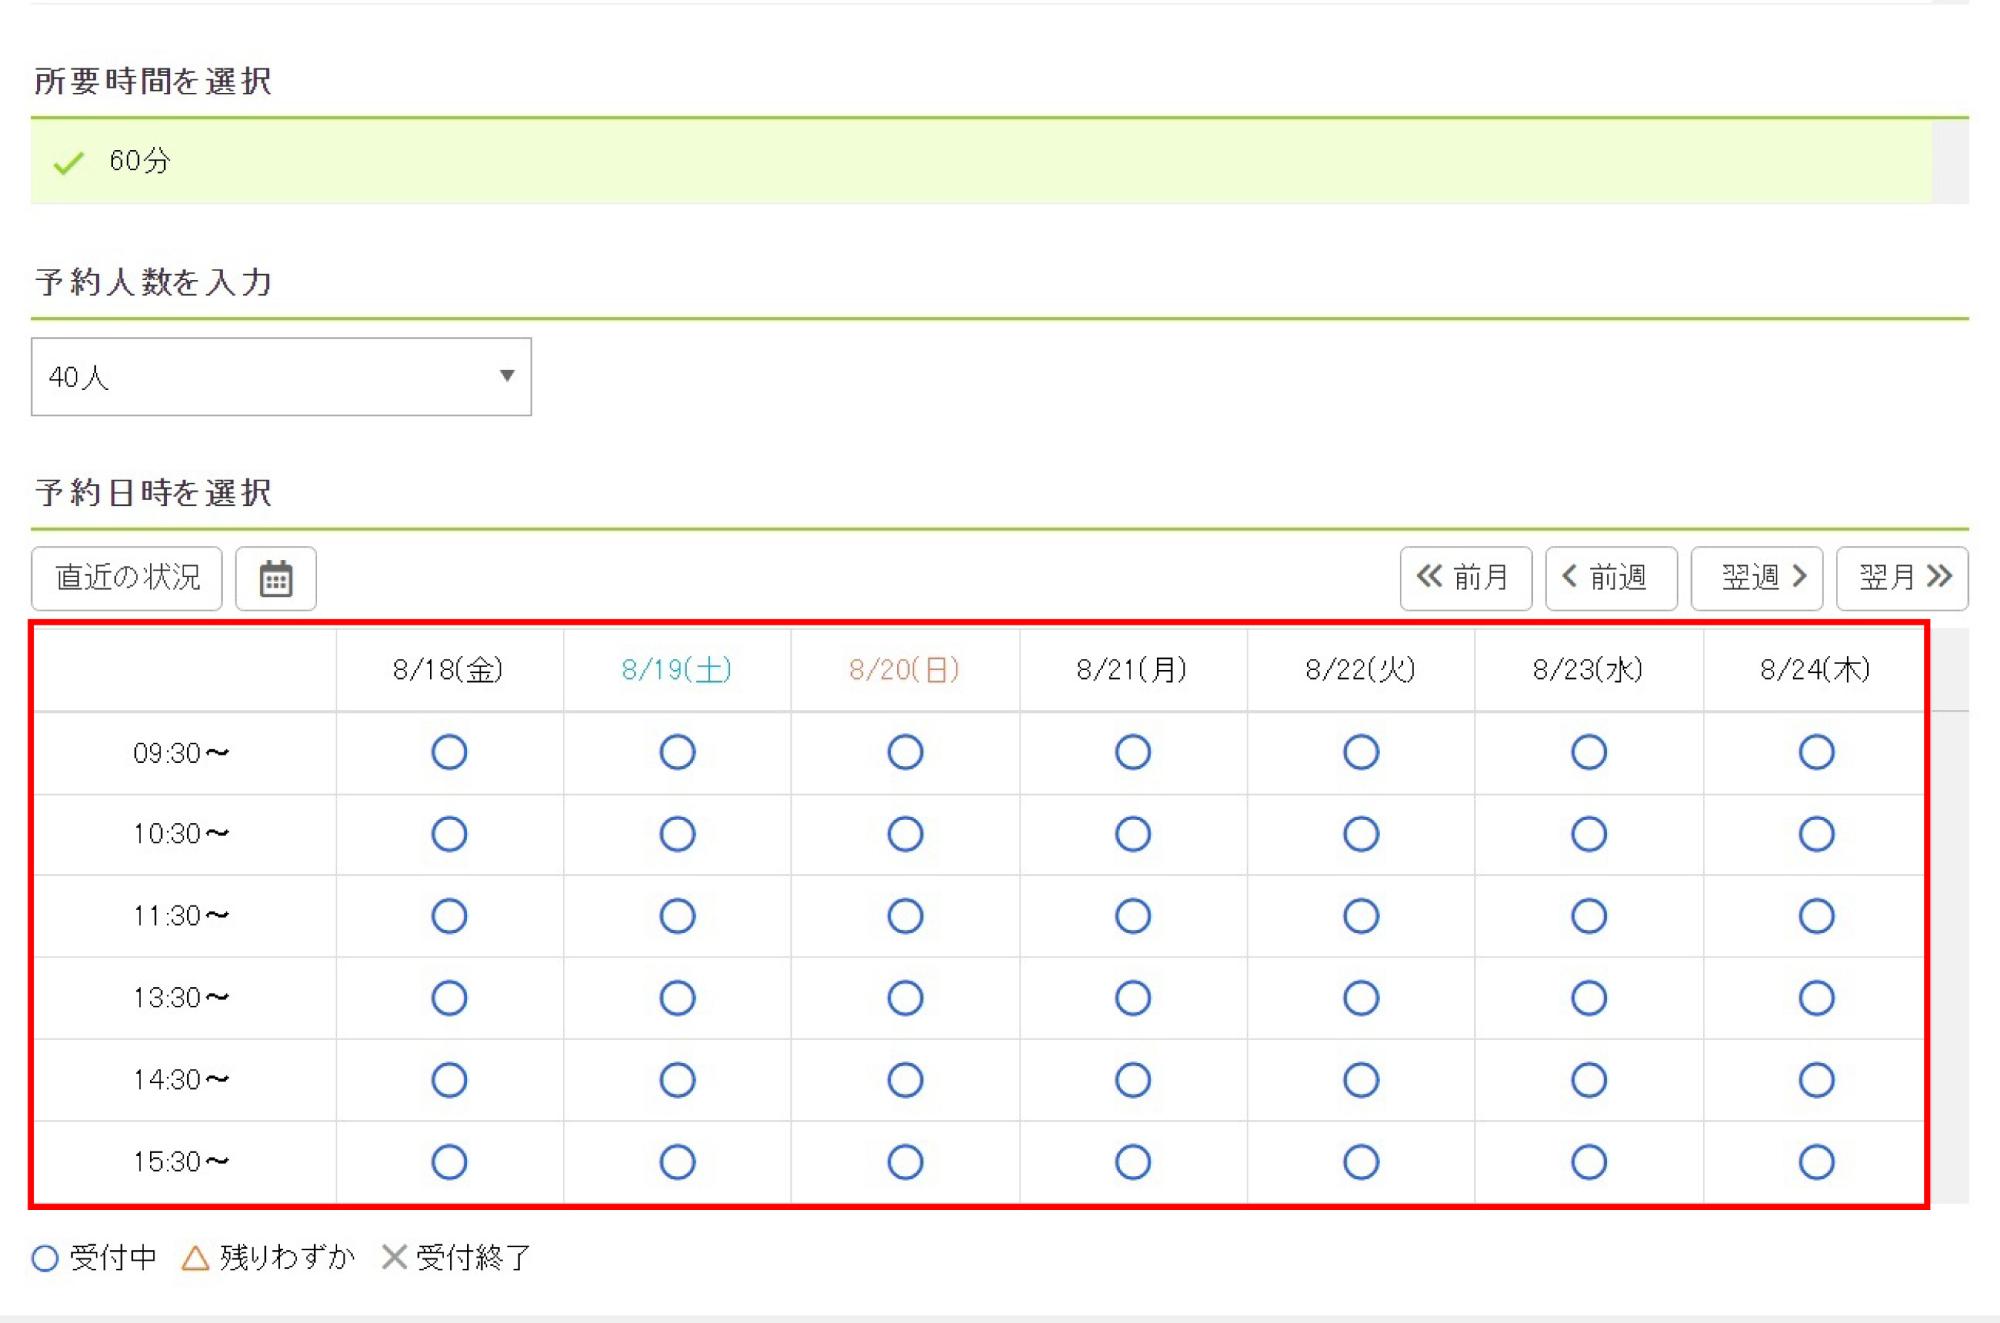
Task: Go to previous month with 前月
Action: tap(1466, 578)
